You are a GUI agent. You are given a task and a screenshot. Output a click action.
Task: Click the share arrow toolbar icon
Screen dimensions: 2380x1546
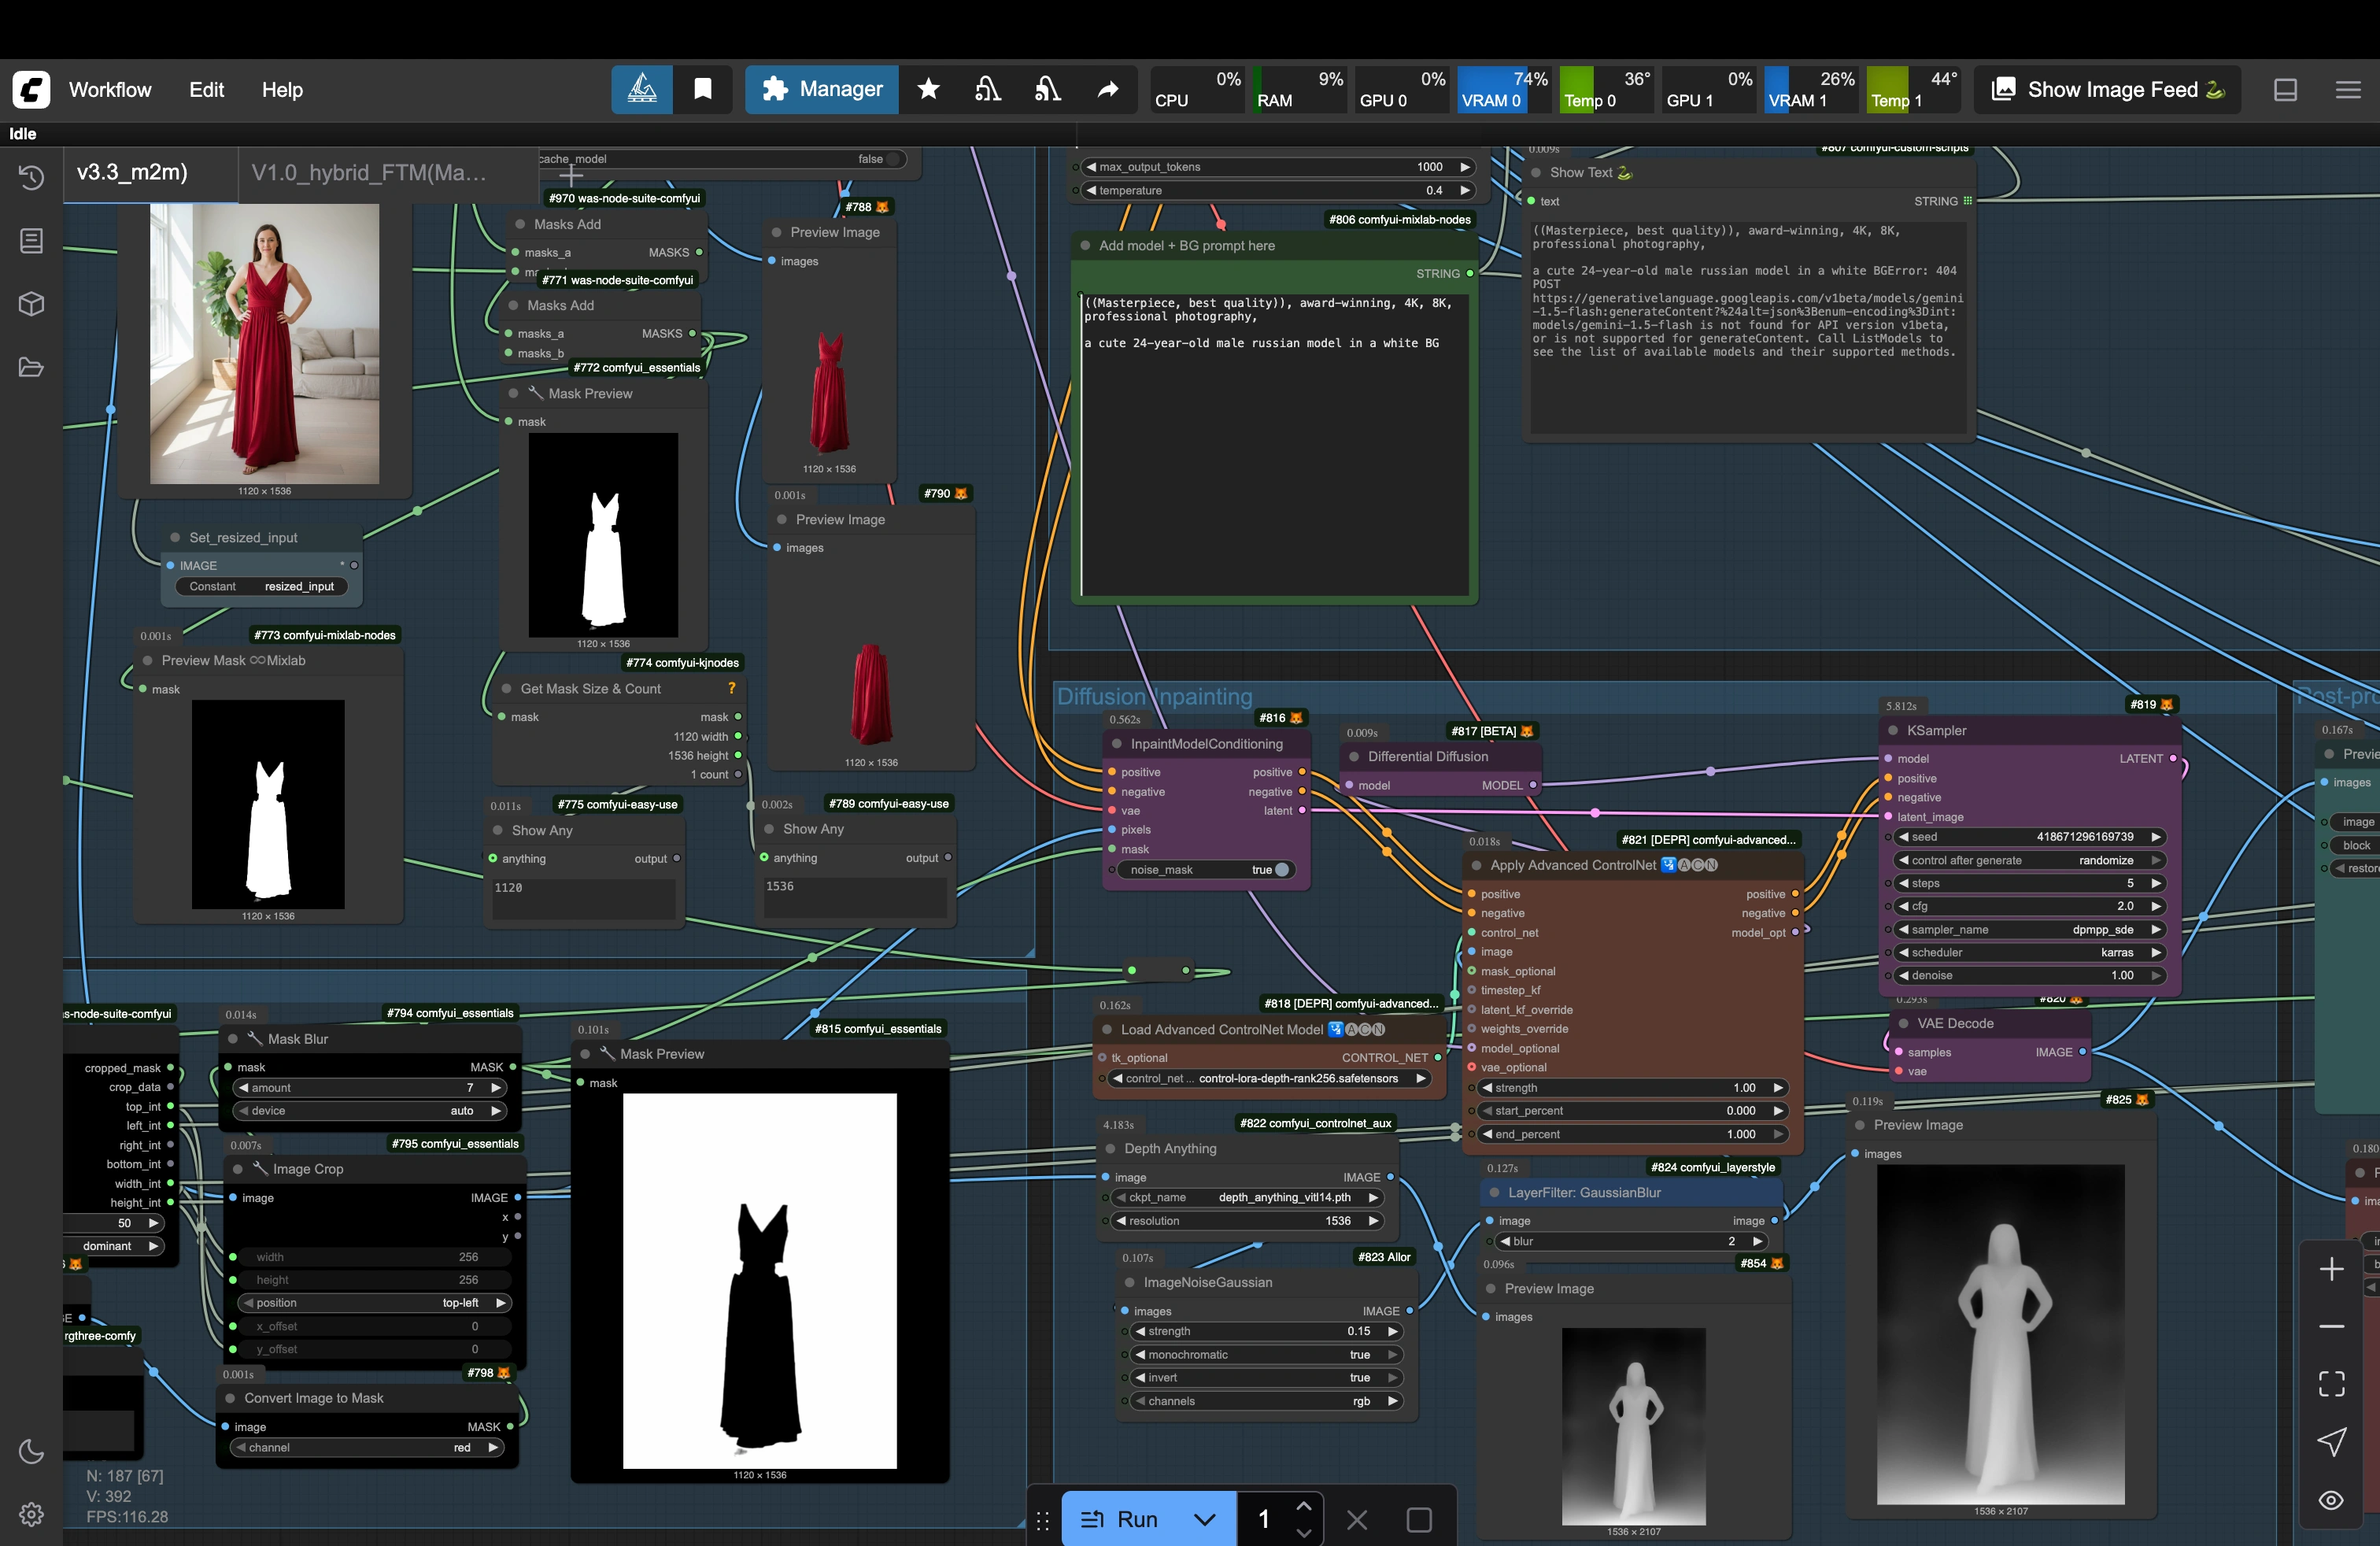pos(1107,90)
